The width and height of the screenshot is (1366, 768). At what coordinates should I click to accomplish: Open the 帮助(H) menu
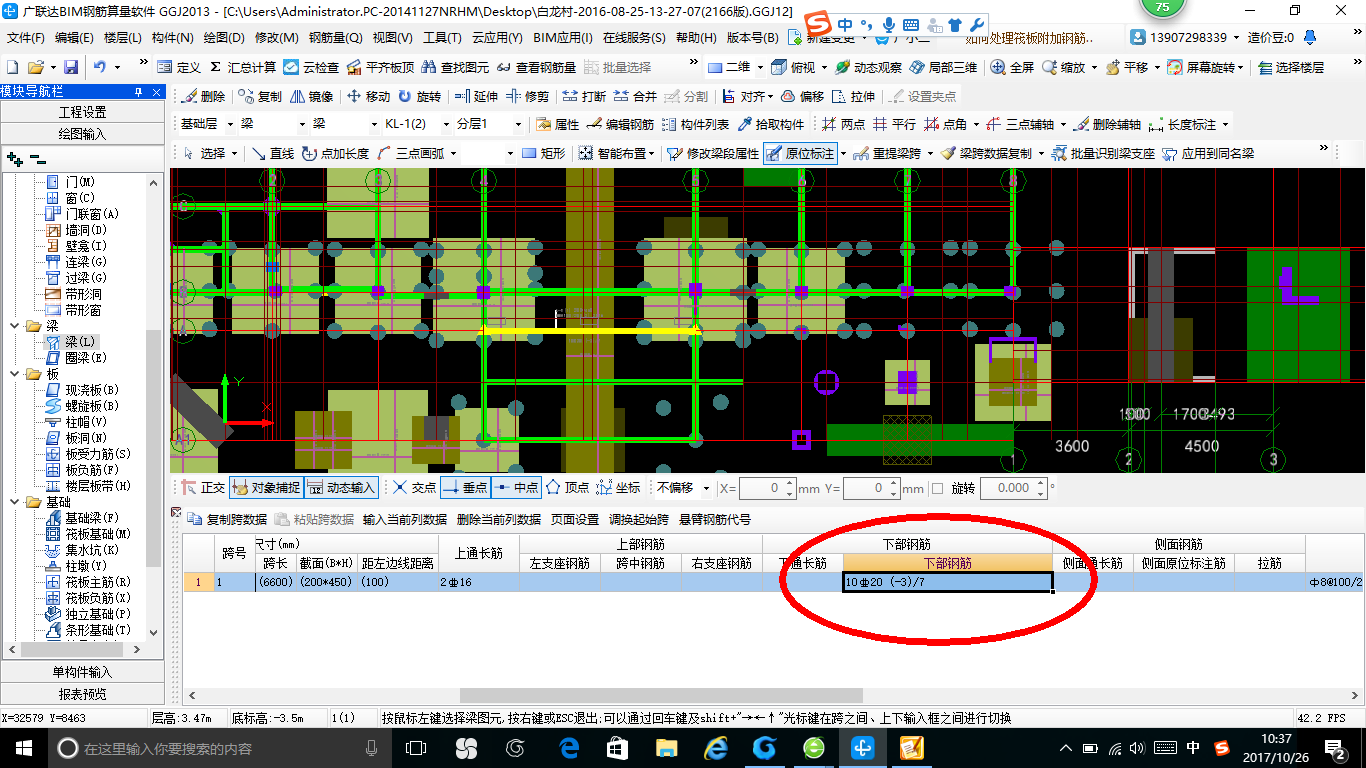(x=696, y=38)
